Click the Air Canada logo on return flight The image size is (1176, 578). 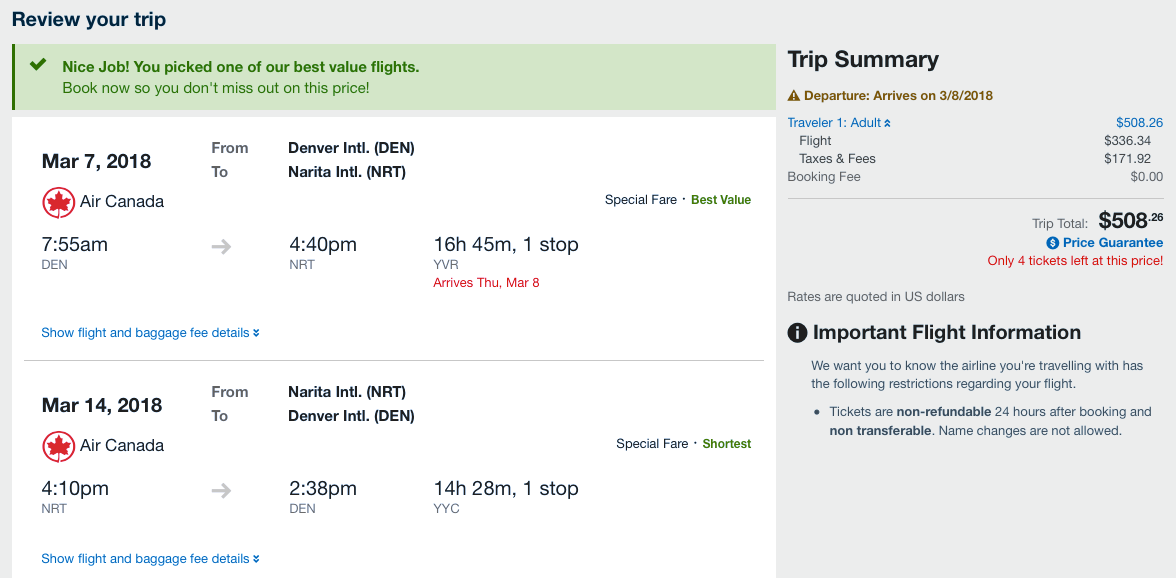coord(59,446)
